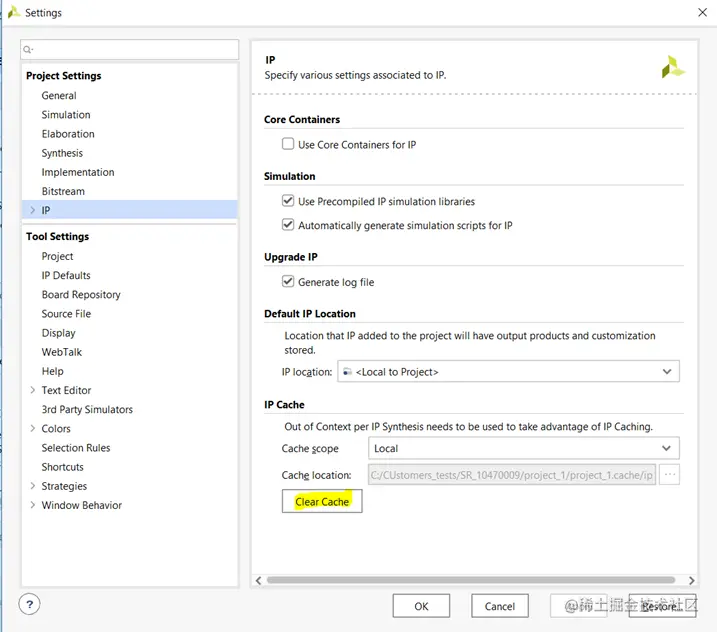Uncheck Use Precompiled IP simulation libraries
Image resolution: width=717 pixels, height=632 pixels.
point(288,201)
